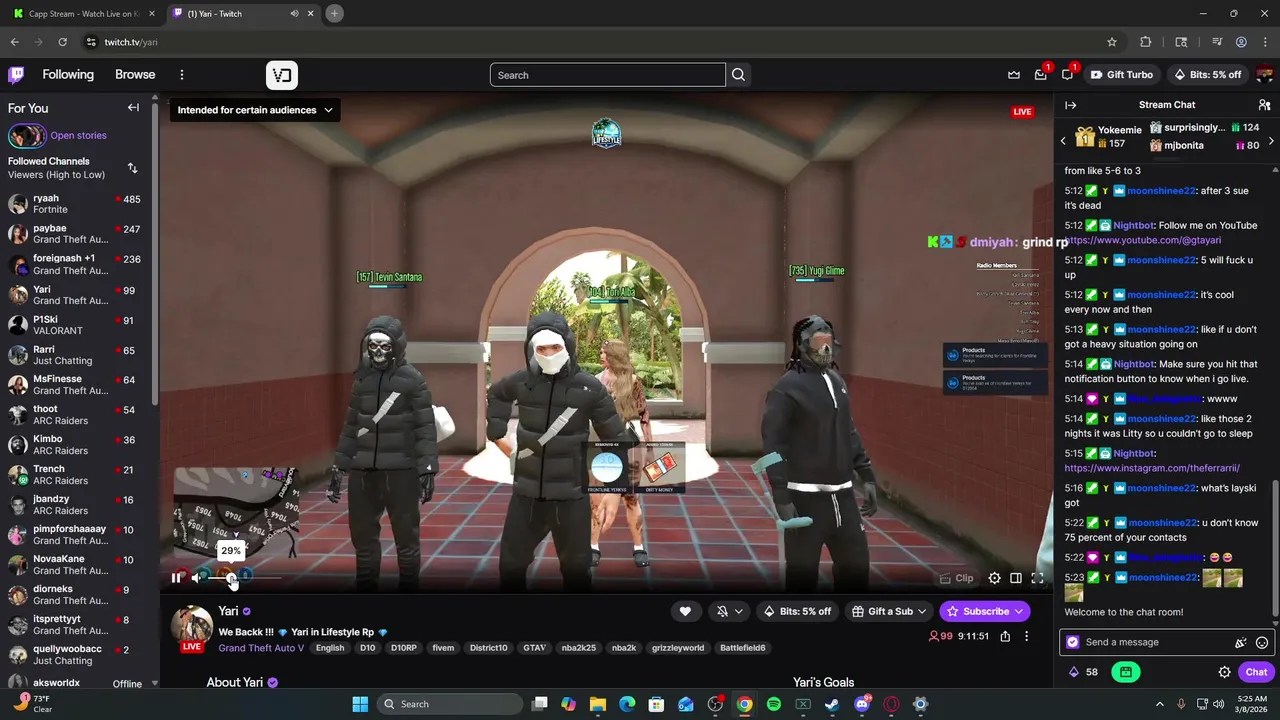Open the Twitch home logo
This screenshot has width=1280, height=720.
point(17,75)
